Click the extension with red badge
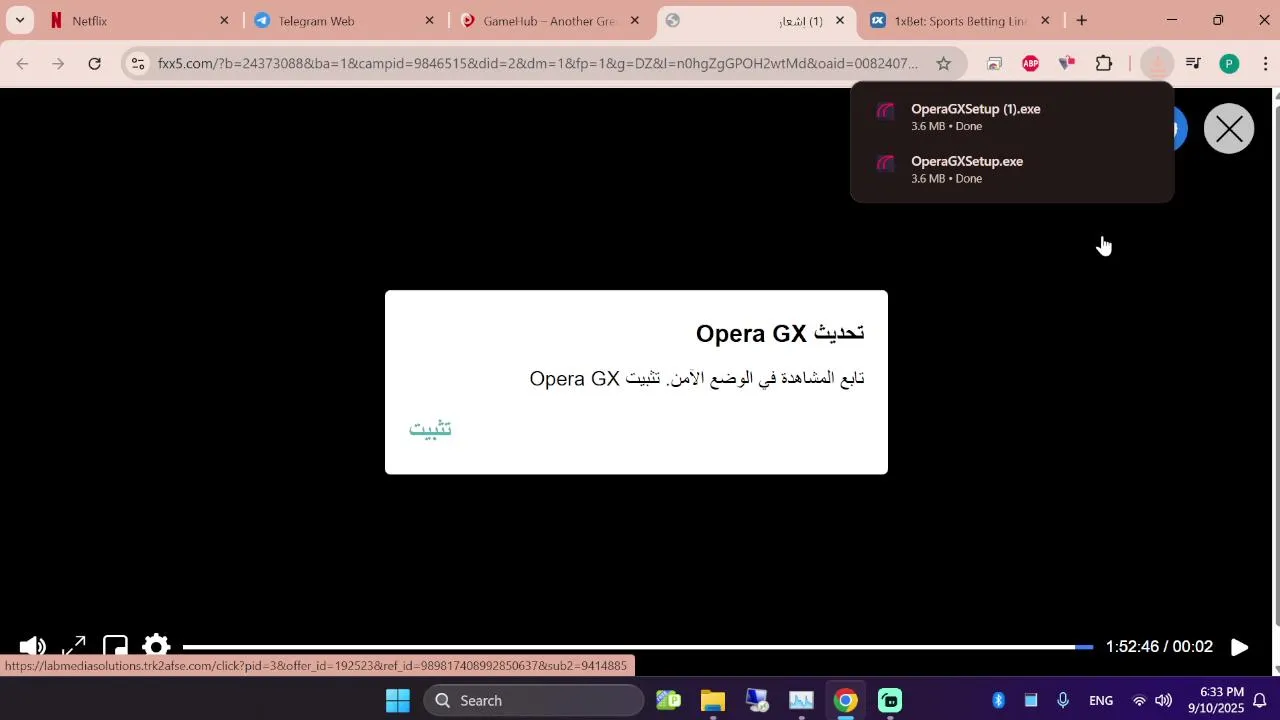The image size is (1280, 720). pyautogui.click(x=1067, y=63)
